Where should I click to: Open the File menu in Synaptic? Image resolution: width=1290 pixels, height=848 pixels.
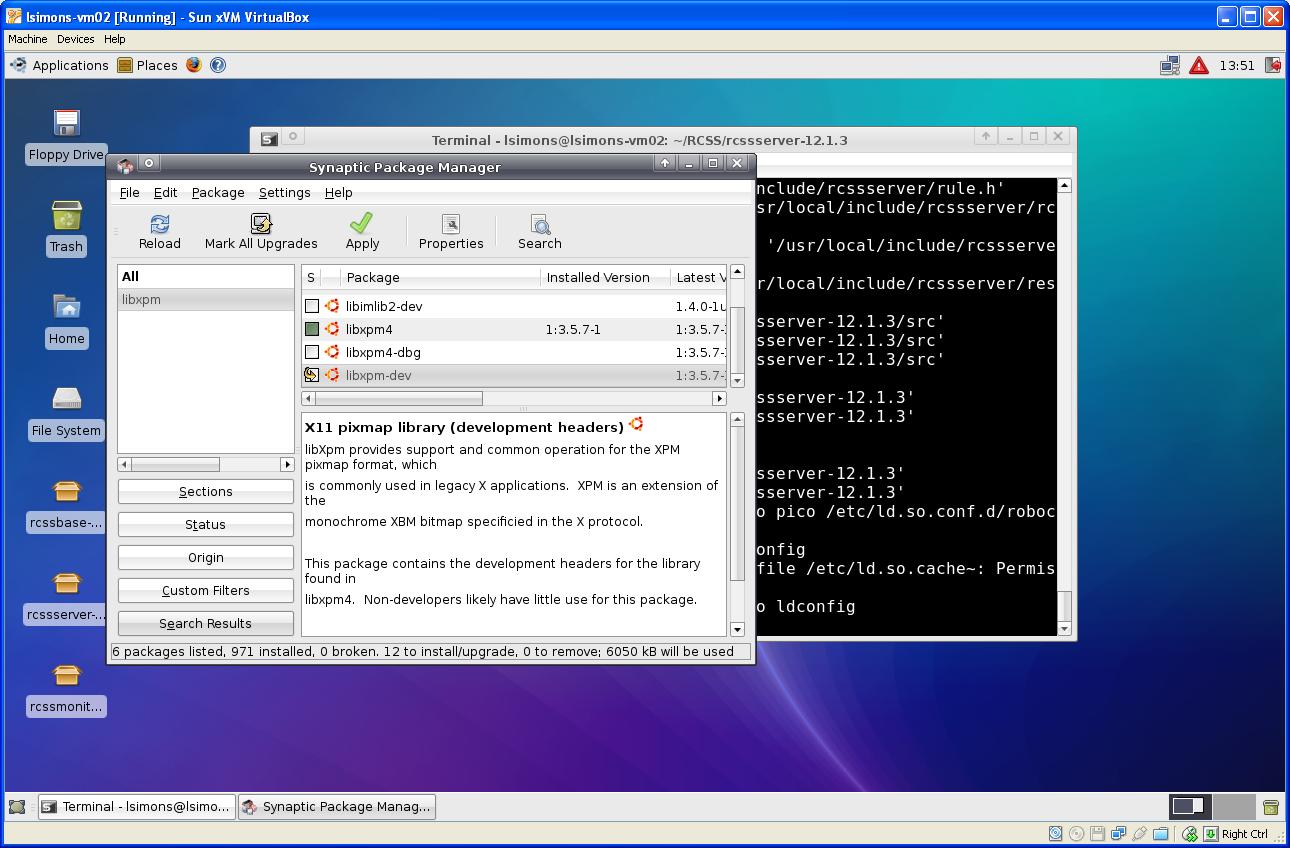click(x=129, y=192)
